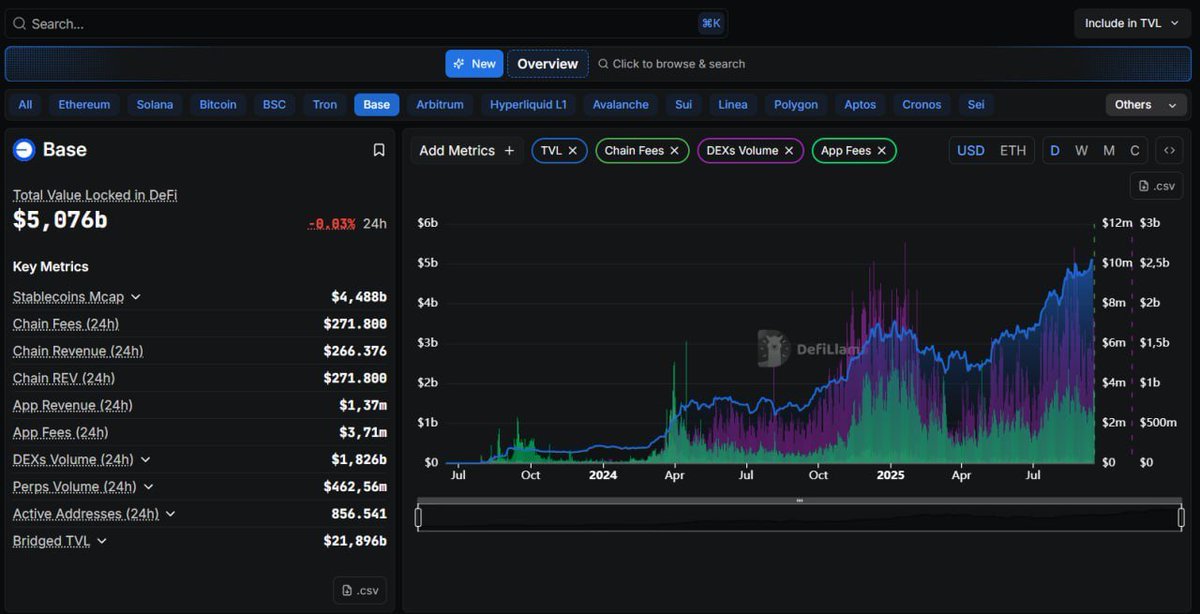1200x614 pixels.
Task: Click the left handle of range slider
Action: pos(418,517)
